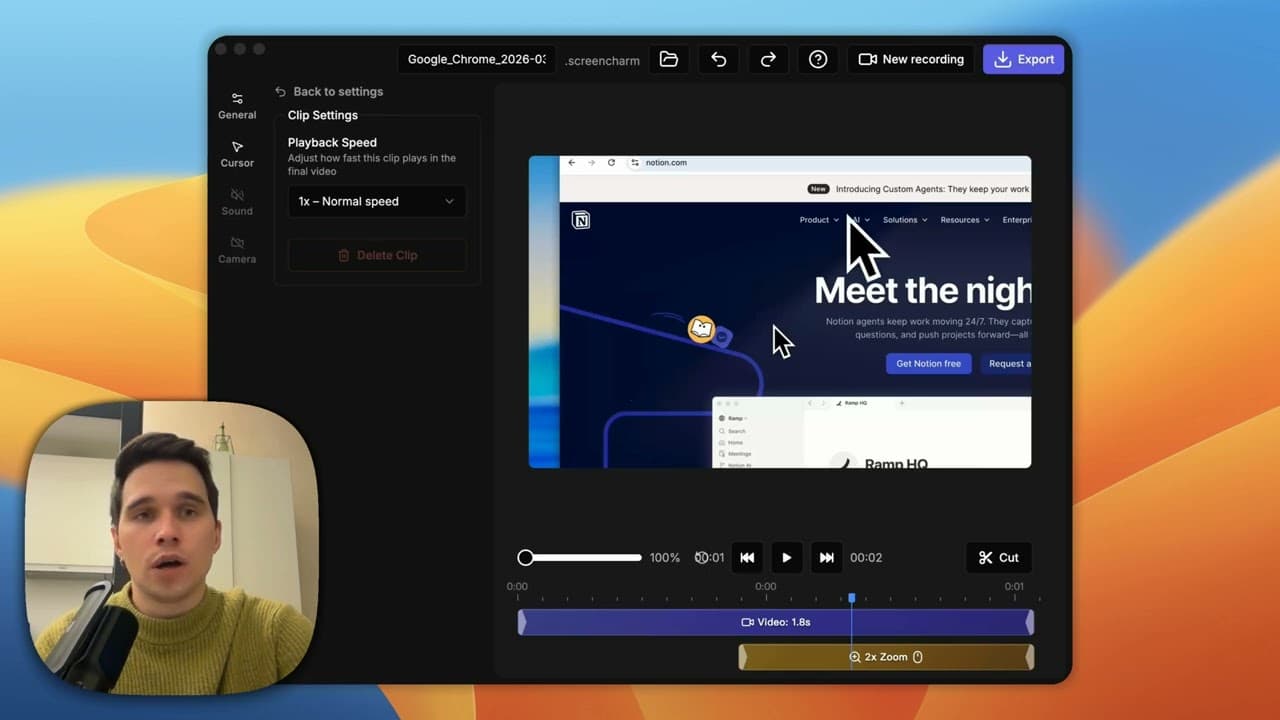Start a New recording

(911, 59)
